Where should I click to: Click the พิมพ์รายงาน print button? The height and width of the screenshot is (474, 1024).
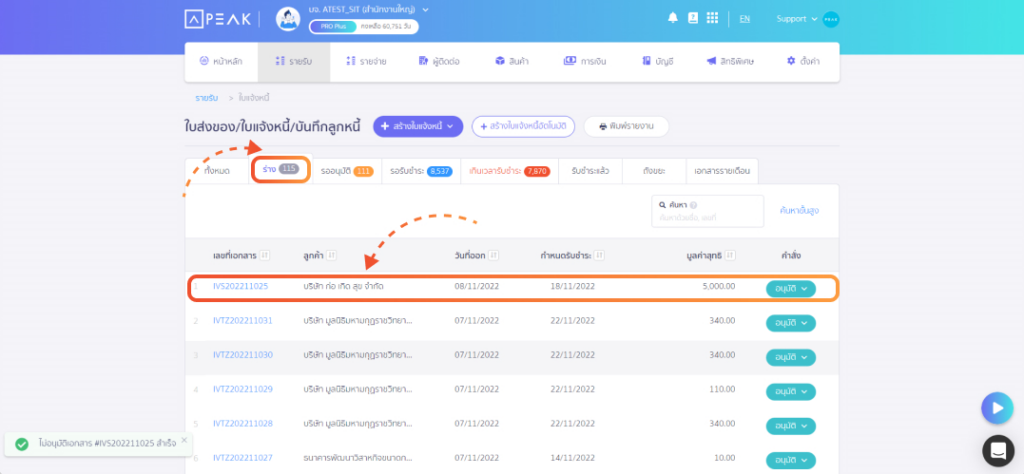pos(626,127)
